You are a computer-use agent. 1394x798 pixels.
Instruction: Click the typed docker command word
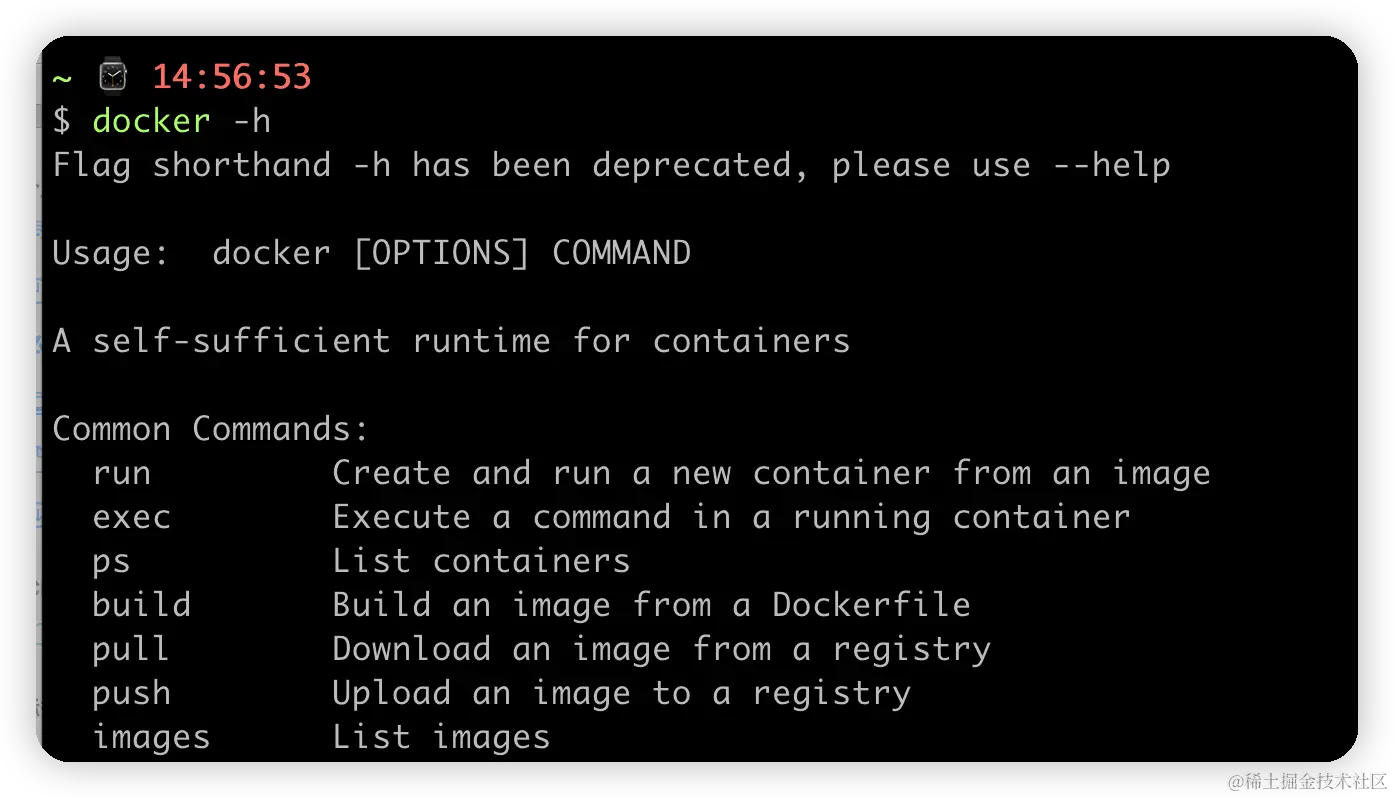(x=151, y=121)
